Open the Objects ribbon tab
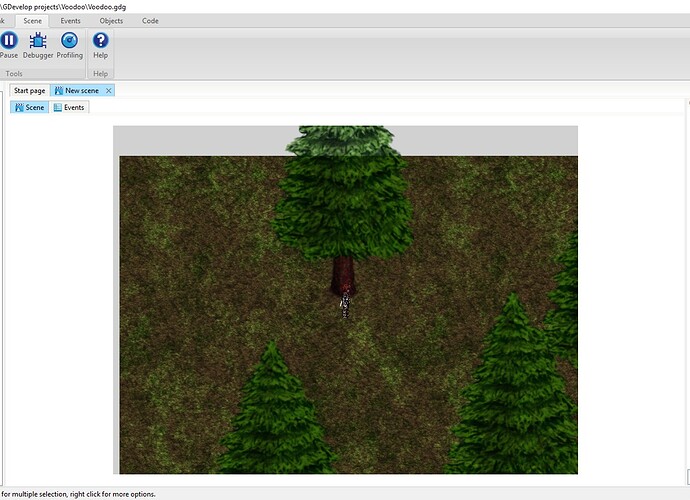Viewport: 690px width, 500px height. 111,21
